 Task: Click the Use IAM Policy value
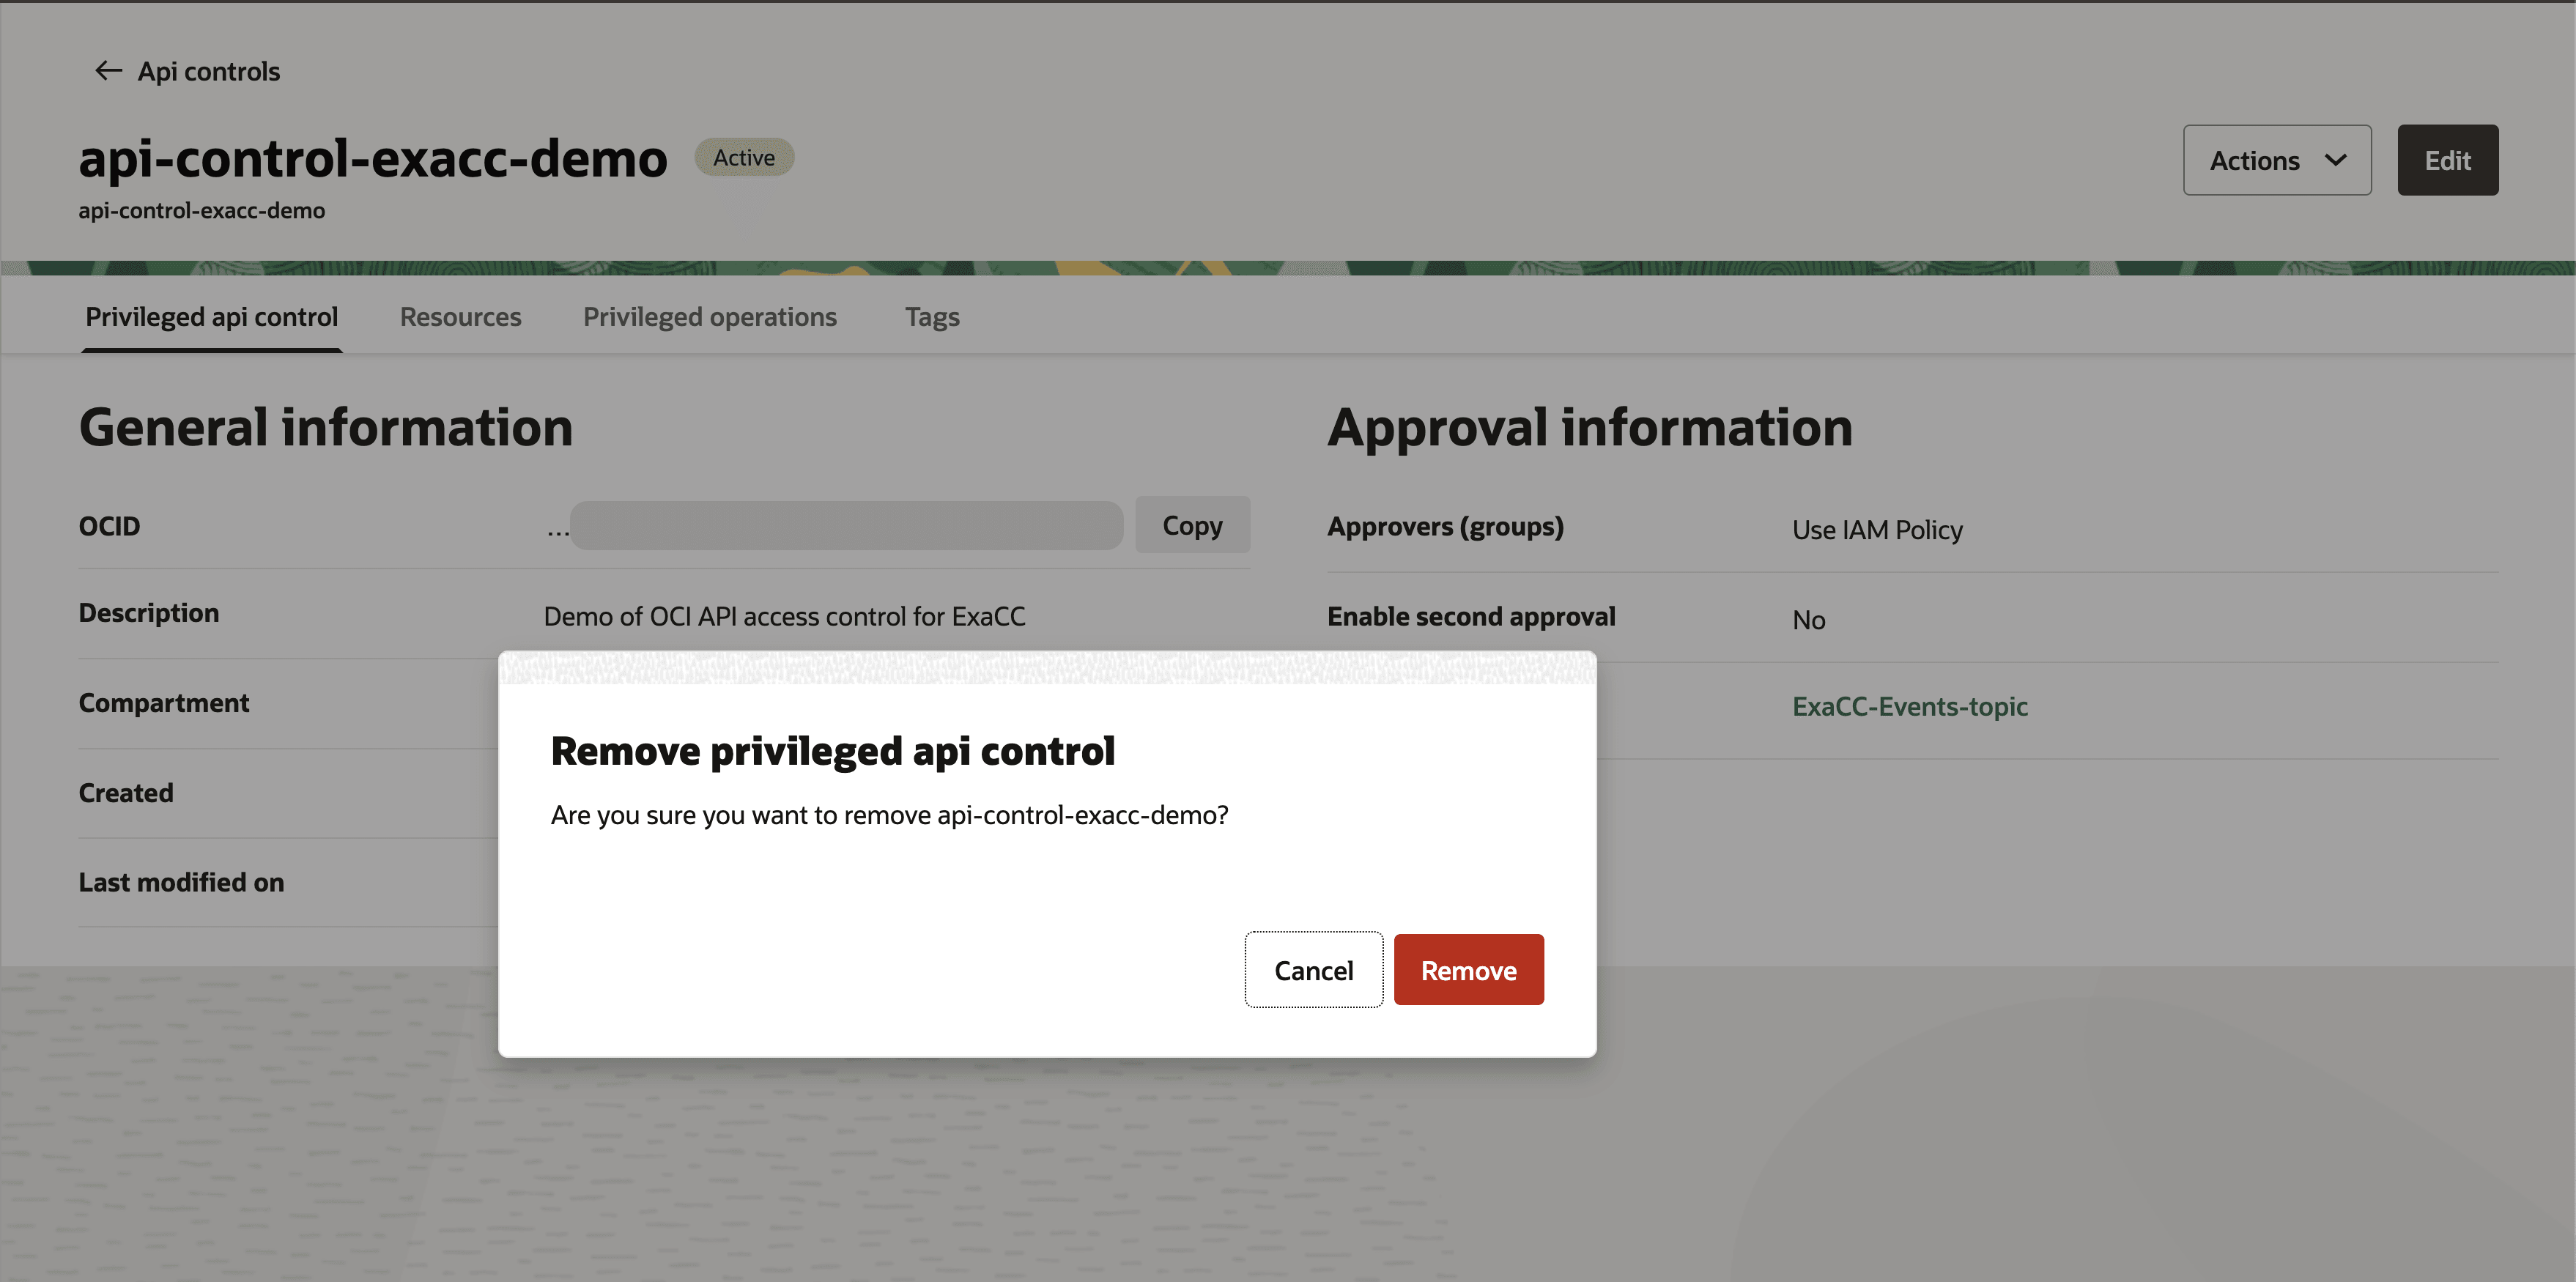pos(1876,530)
